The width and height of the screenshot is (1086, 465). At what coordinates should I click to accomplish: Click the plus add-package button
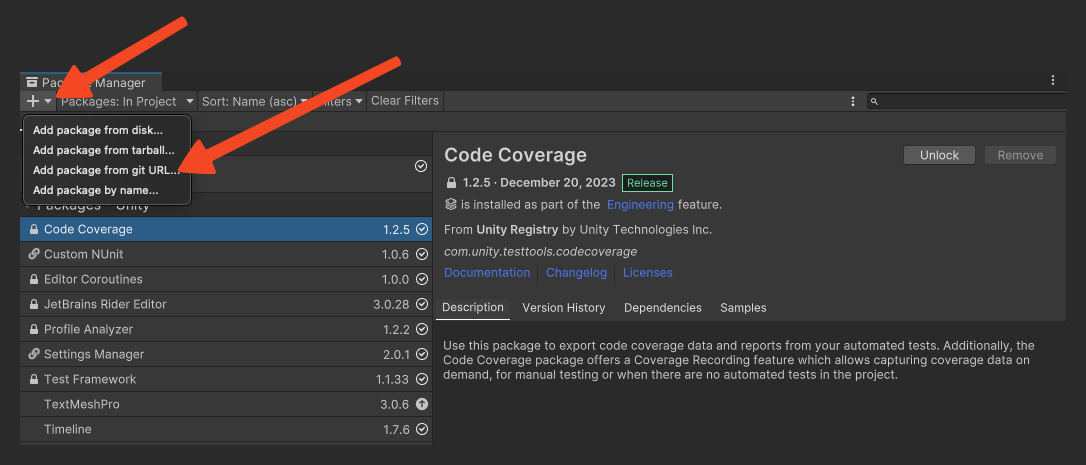tap(33, 101)
